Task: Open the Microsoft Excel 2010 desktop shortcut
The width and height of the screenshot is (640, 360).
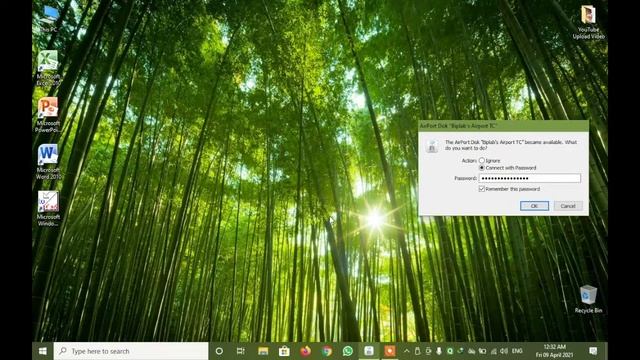Action: 48,68
